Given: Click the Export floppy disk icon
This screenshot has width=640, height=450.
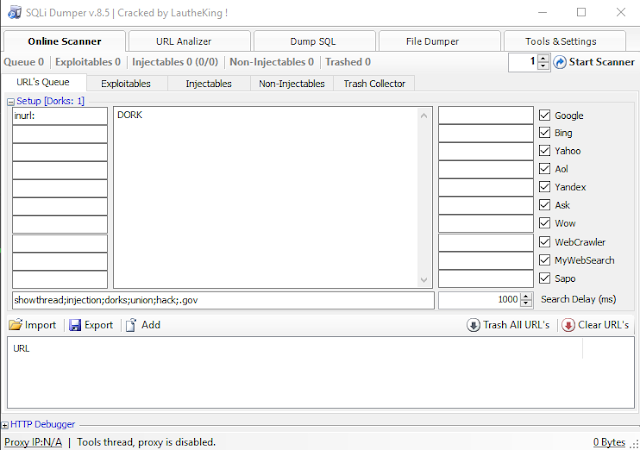Looking at the screenshot, I should coord(75,325).
